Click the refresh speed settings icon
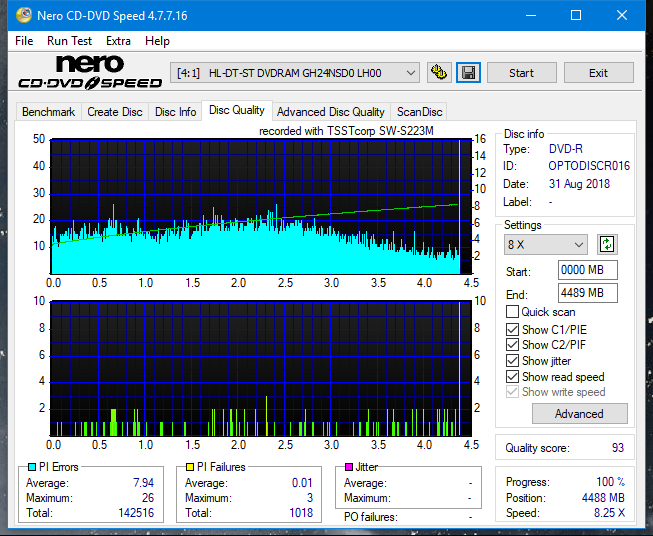The width and height of the screenshot is (653, 536). [x=607, y=244]
